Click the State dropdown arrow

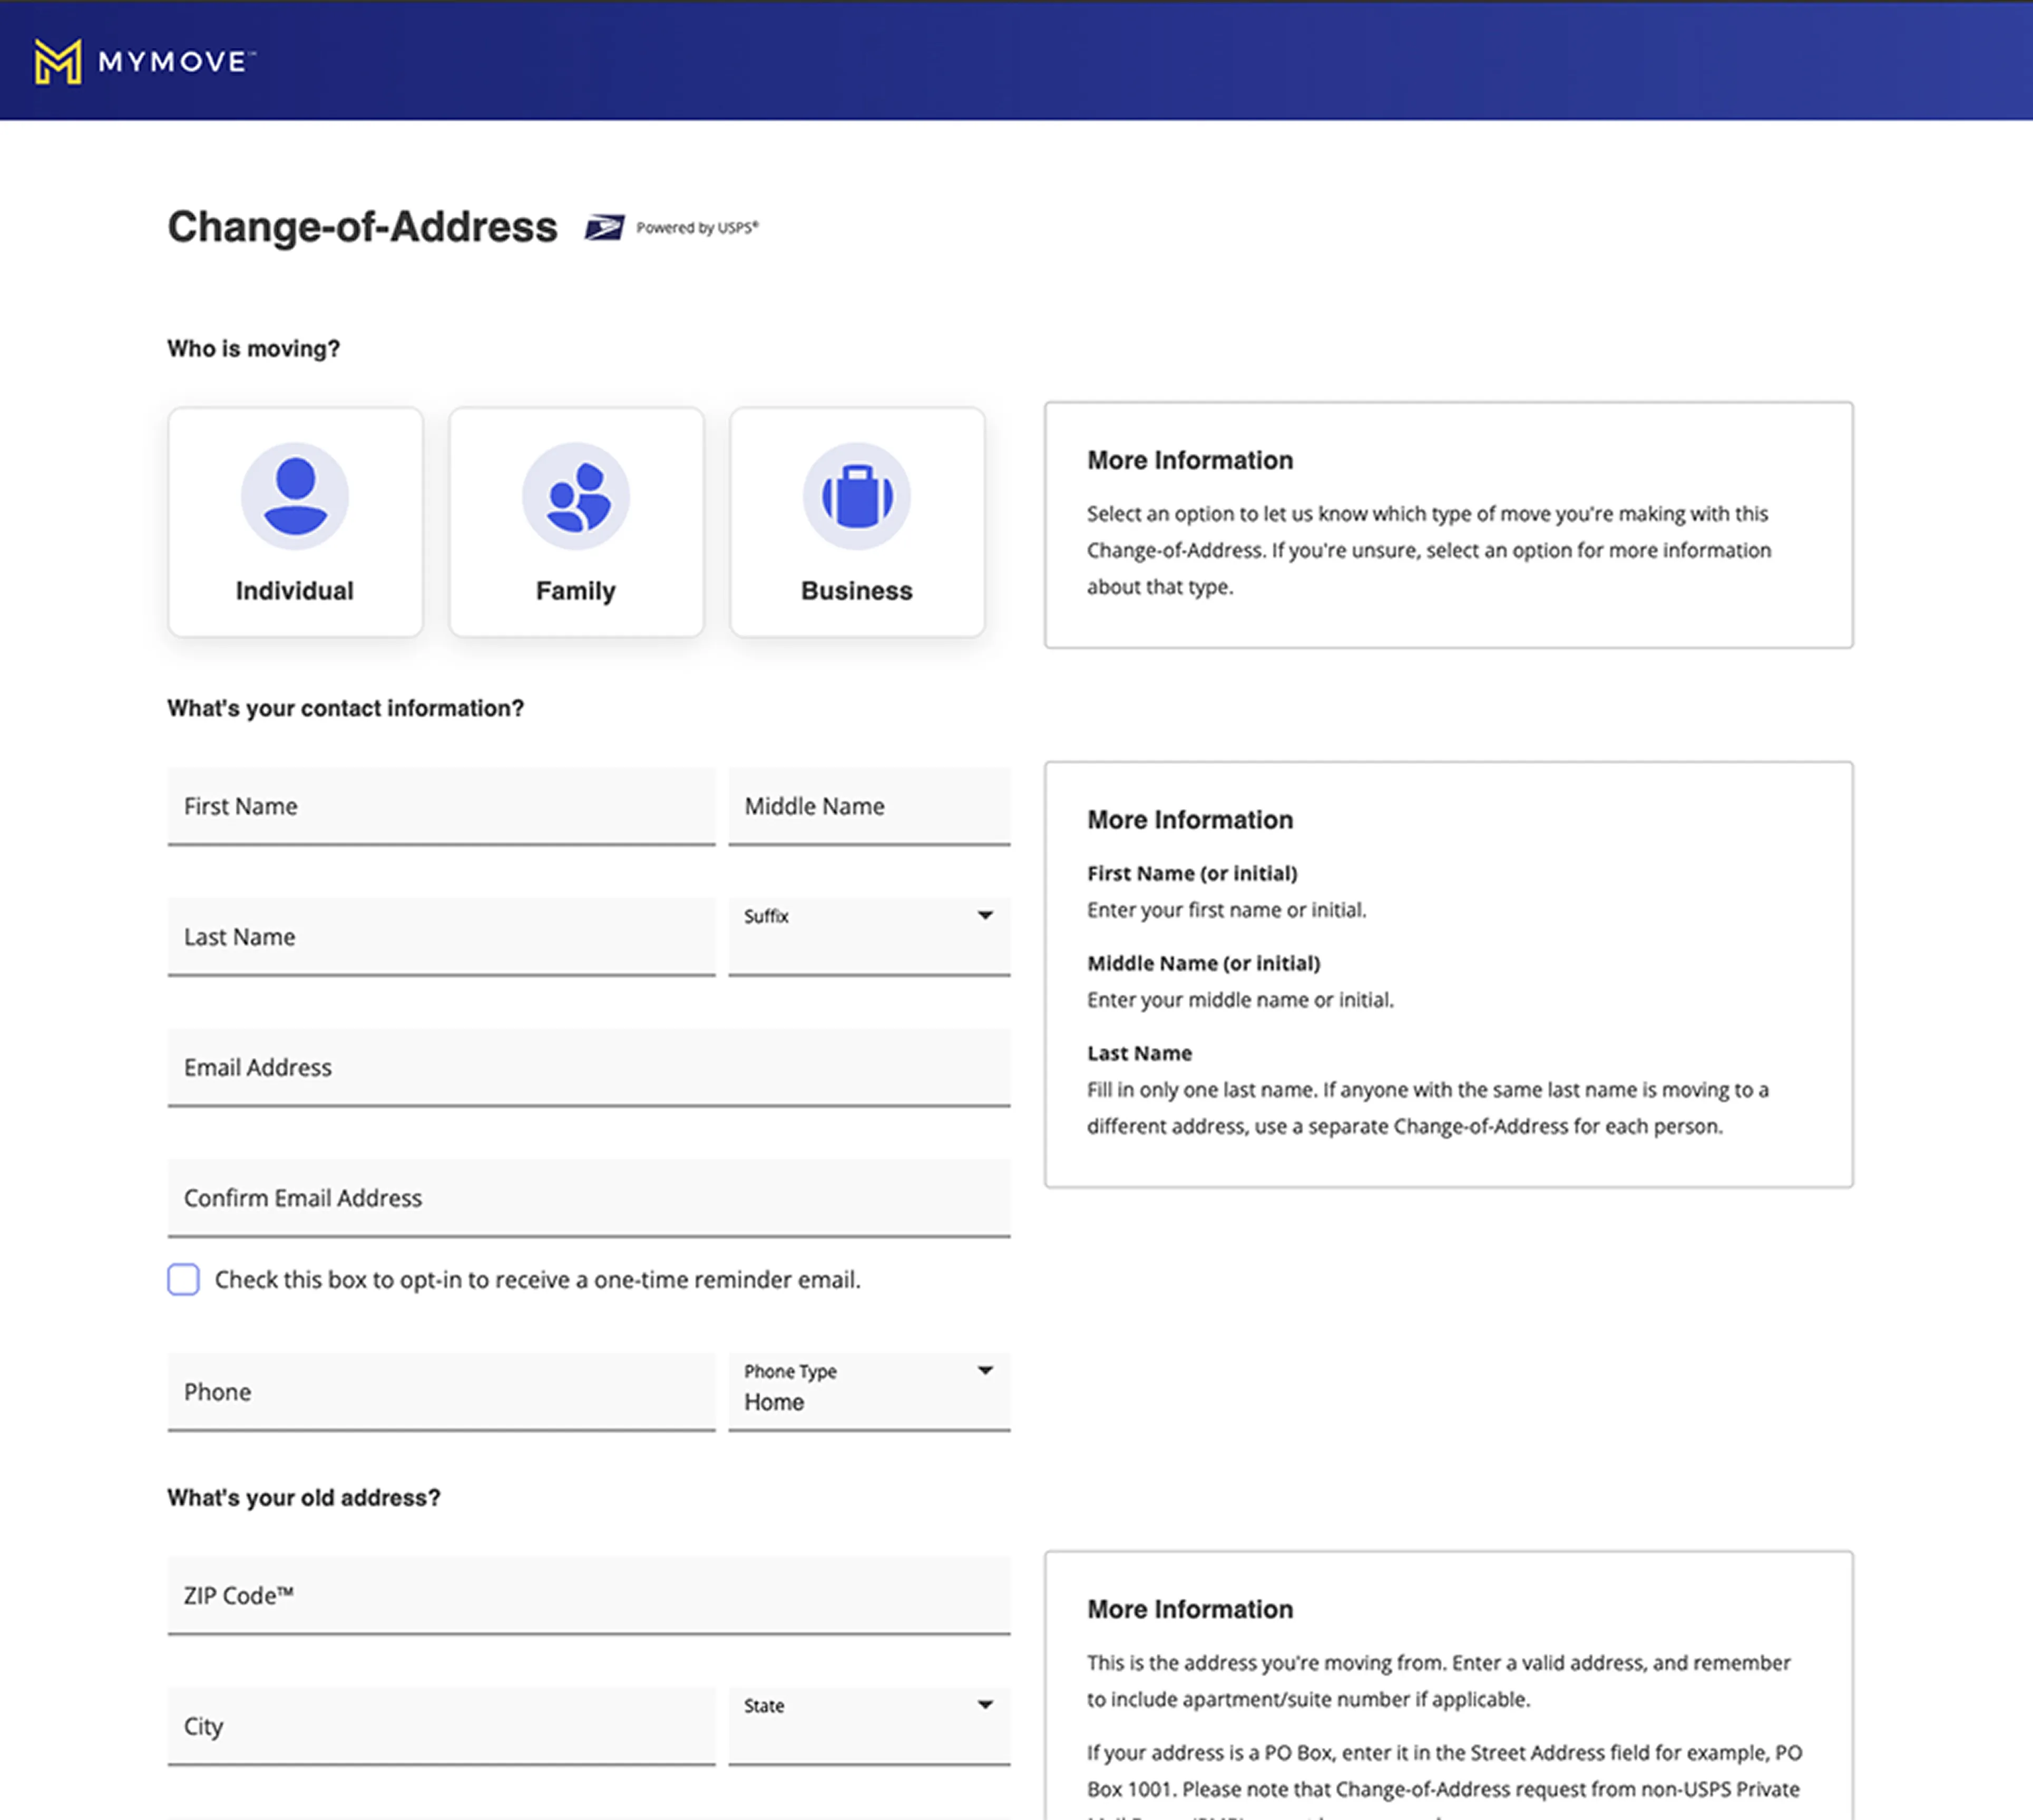pos(986,1705)
